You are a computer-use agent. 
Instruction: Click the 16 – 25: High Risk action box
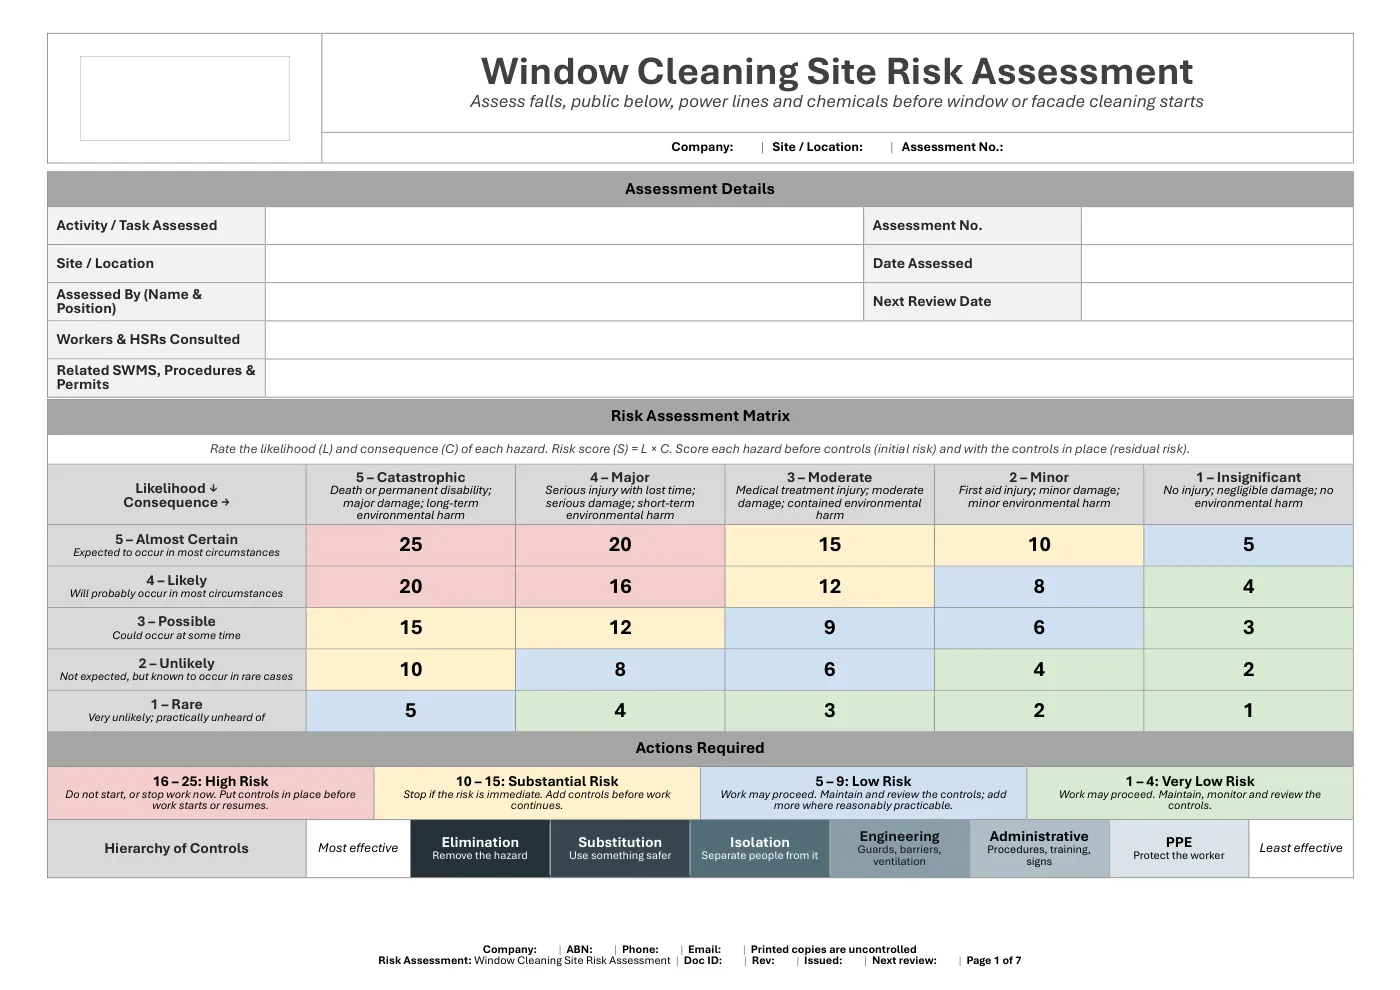tap(211, 793)
